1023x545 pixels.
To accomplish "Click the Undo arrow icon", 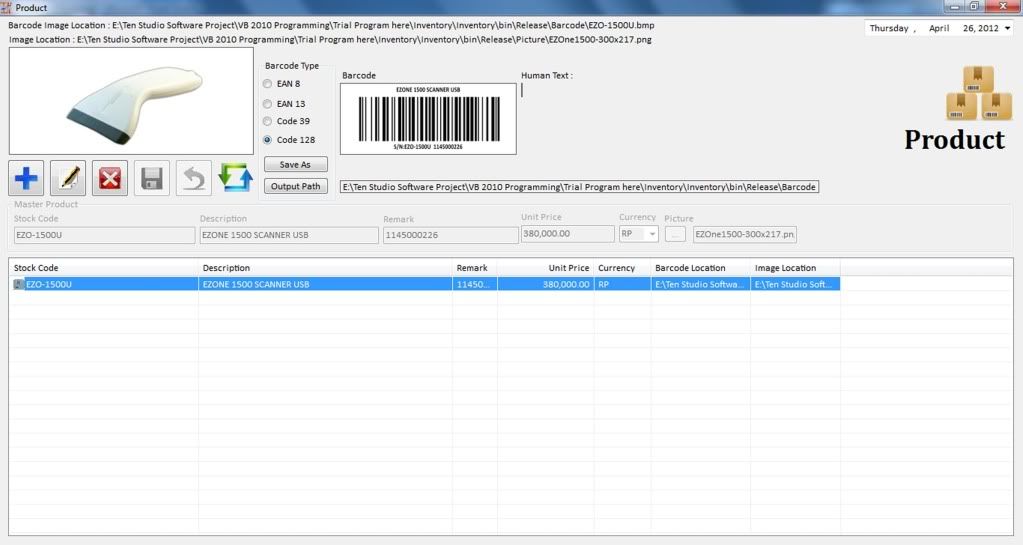I will point(194,178).
